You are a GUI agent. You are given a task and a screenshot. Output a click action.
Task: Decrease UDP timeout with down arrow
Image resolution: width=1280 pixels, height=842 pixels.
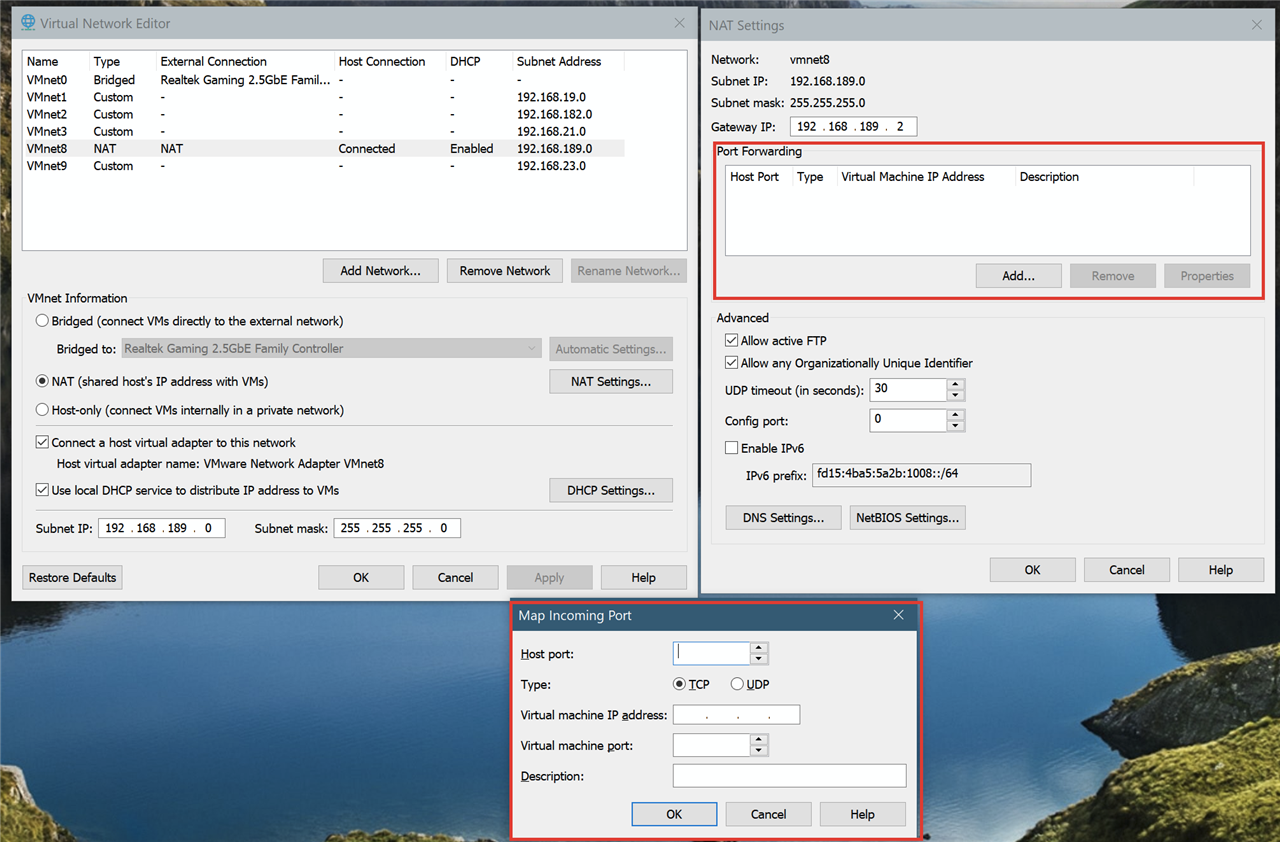pyautogui.click(x=955, y=396)
